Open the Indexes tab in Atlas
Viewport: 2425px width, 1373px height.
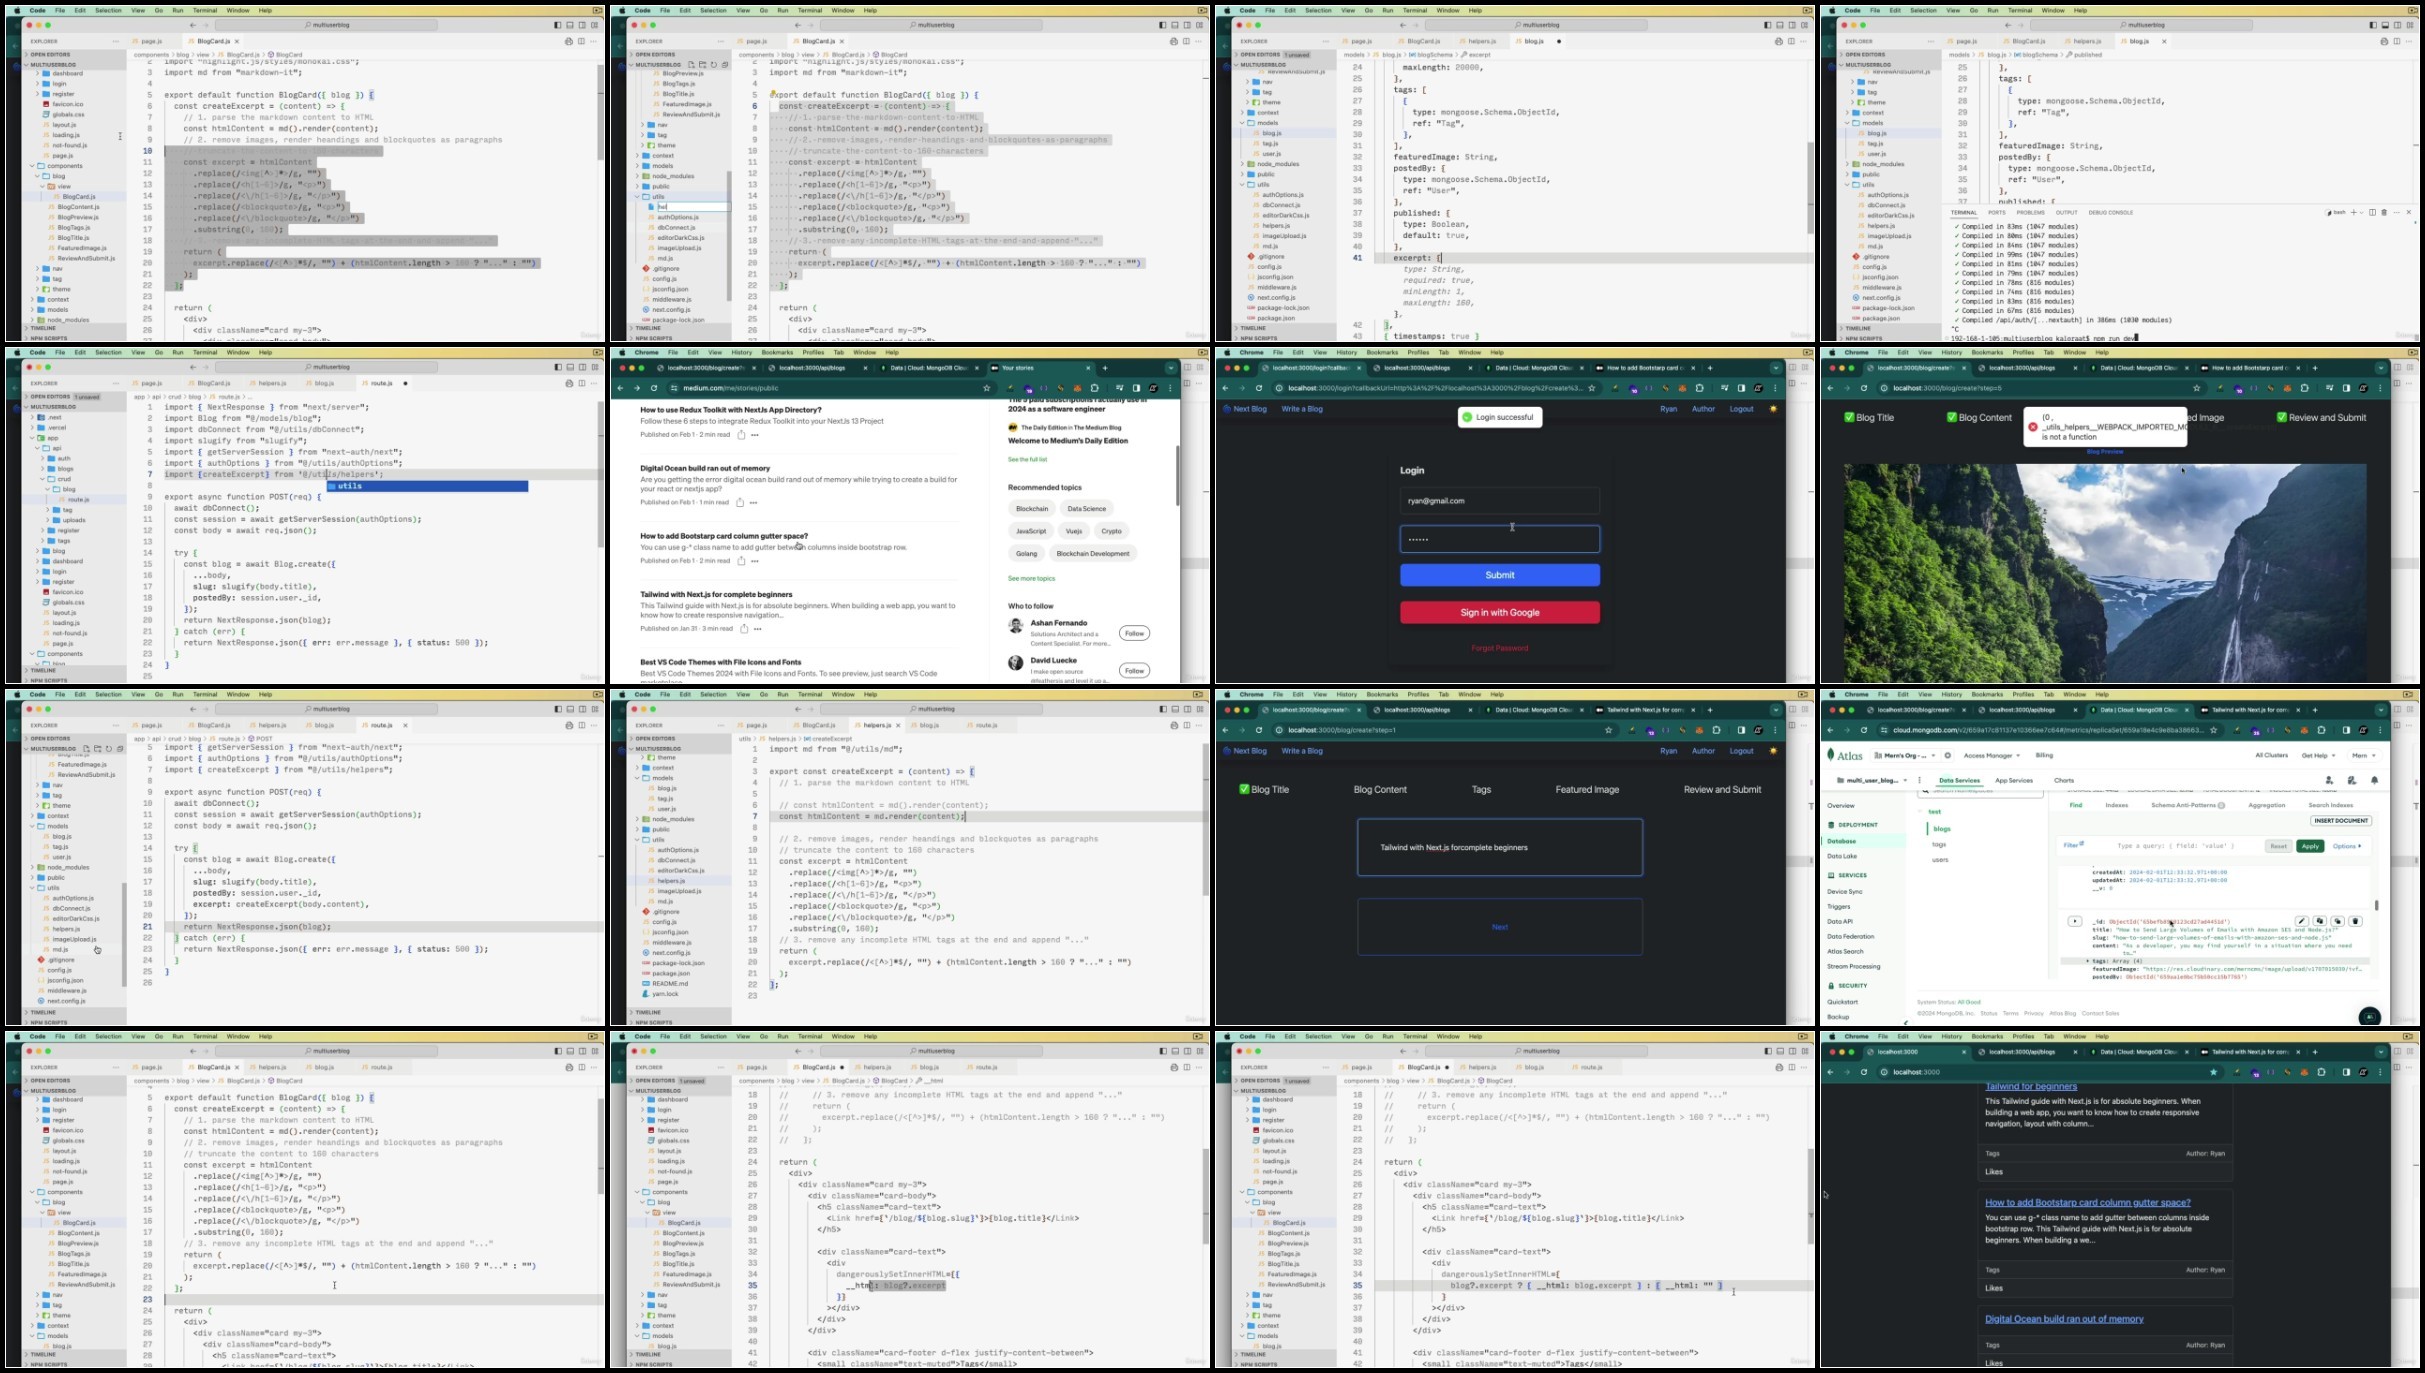(2116, 805)
